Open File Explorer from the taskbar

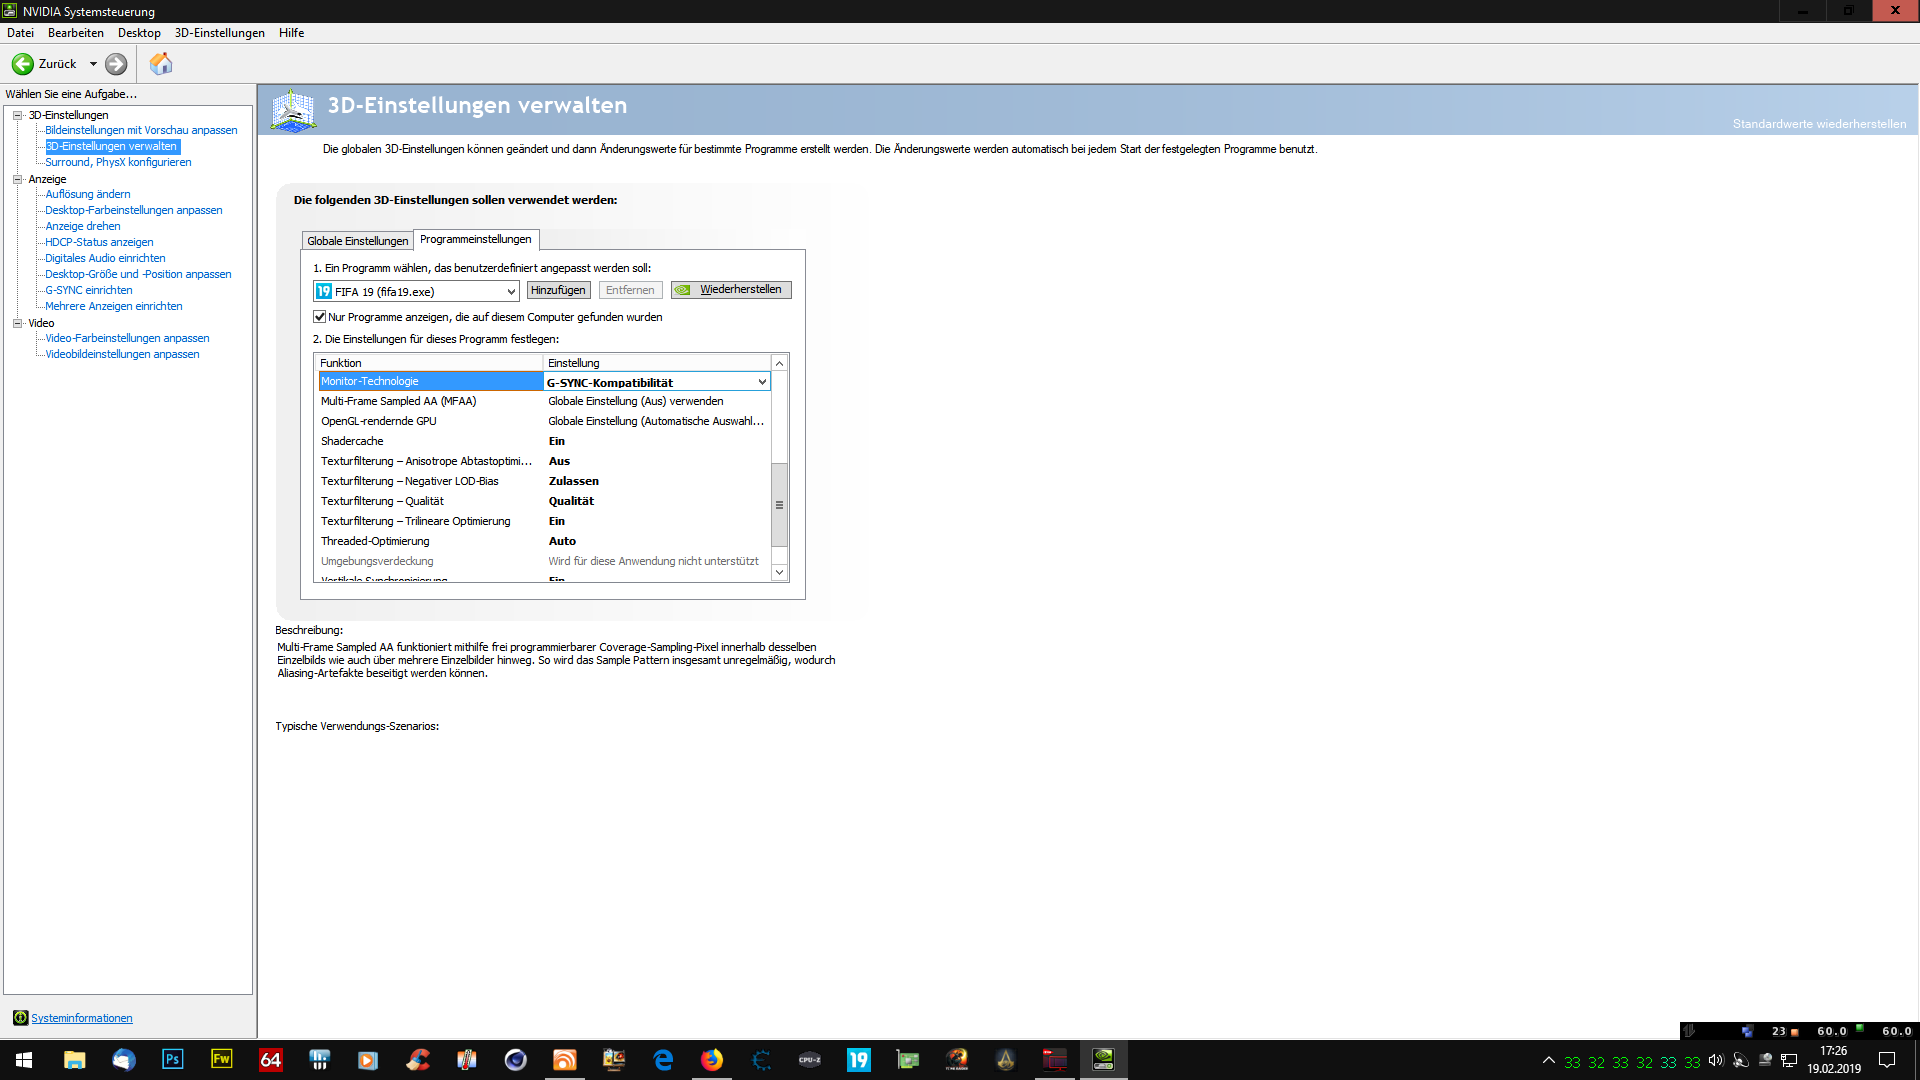(x=74, y=1060)
